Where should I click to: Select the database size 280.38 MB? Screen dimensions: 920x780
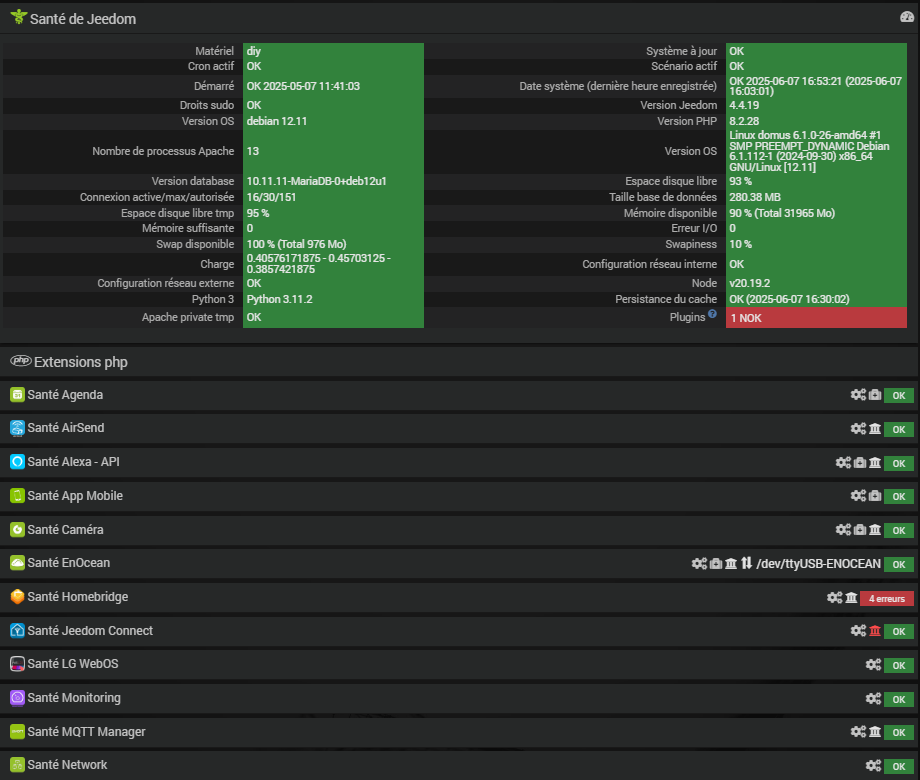click(755, 197)
